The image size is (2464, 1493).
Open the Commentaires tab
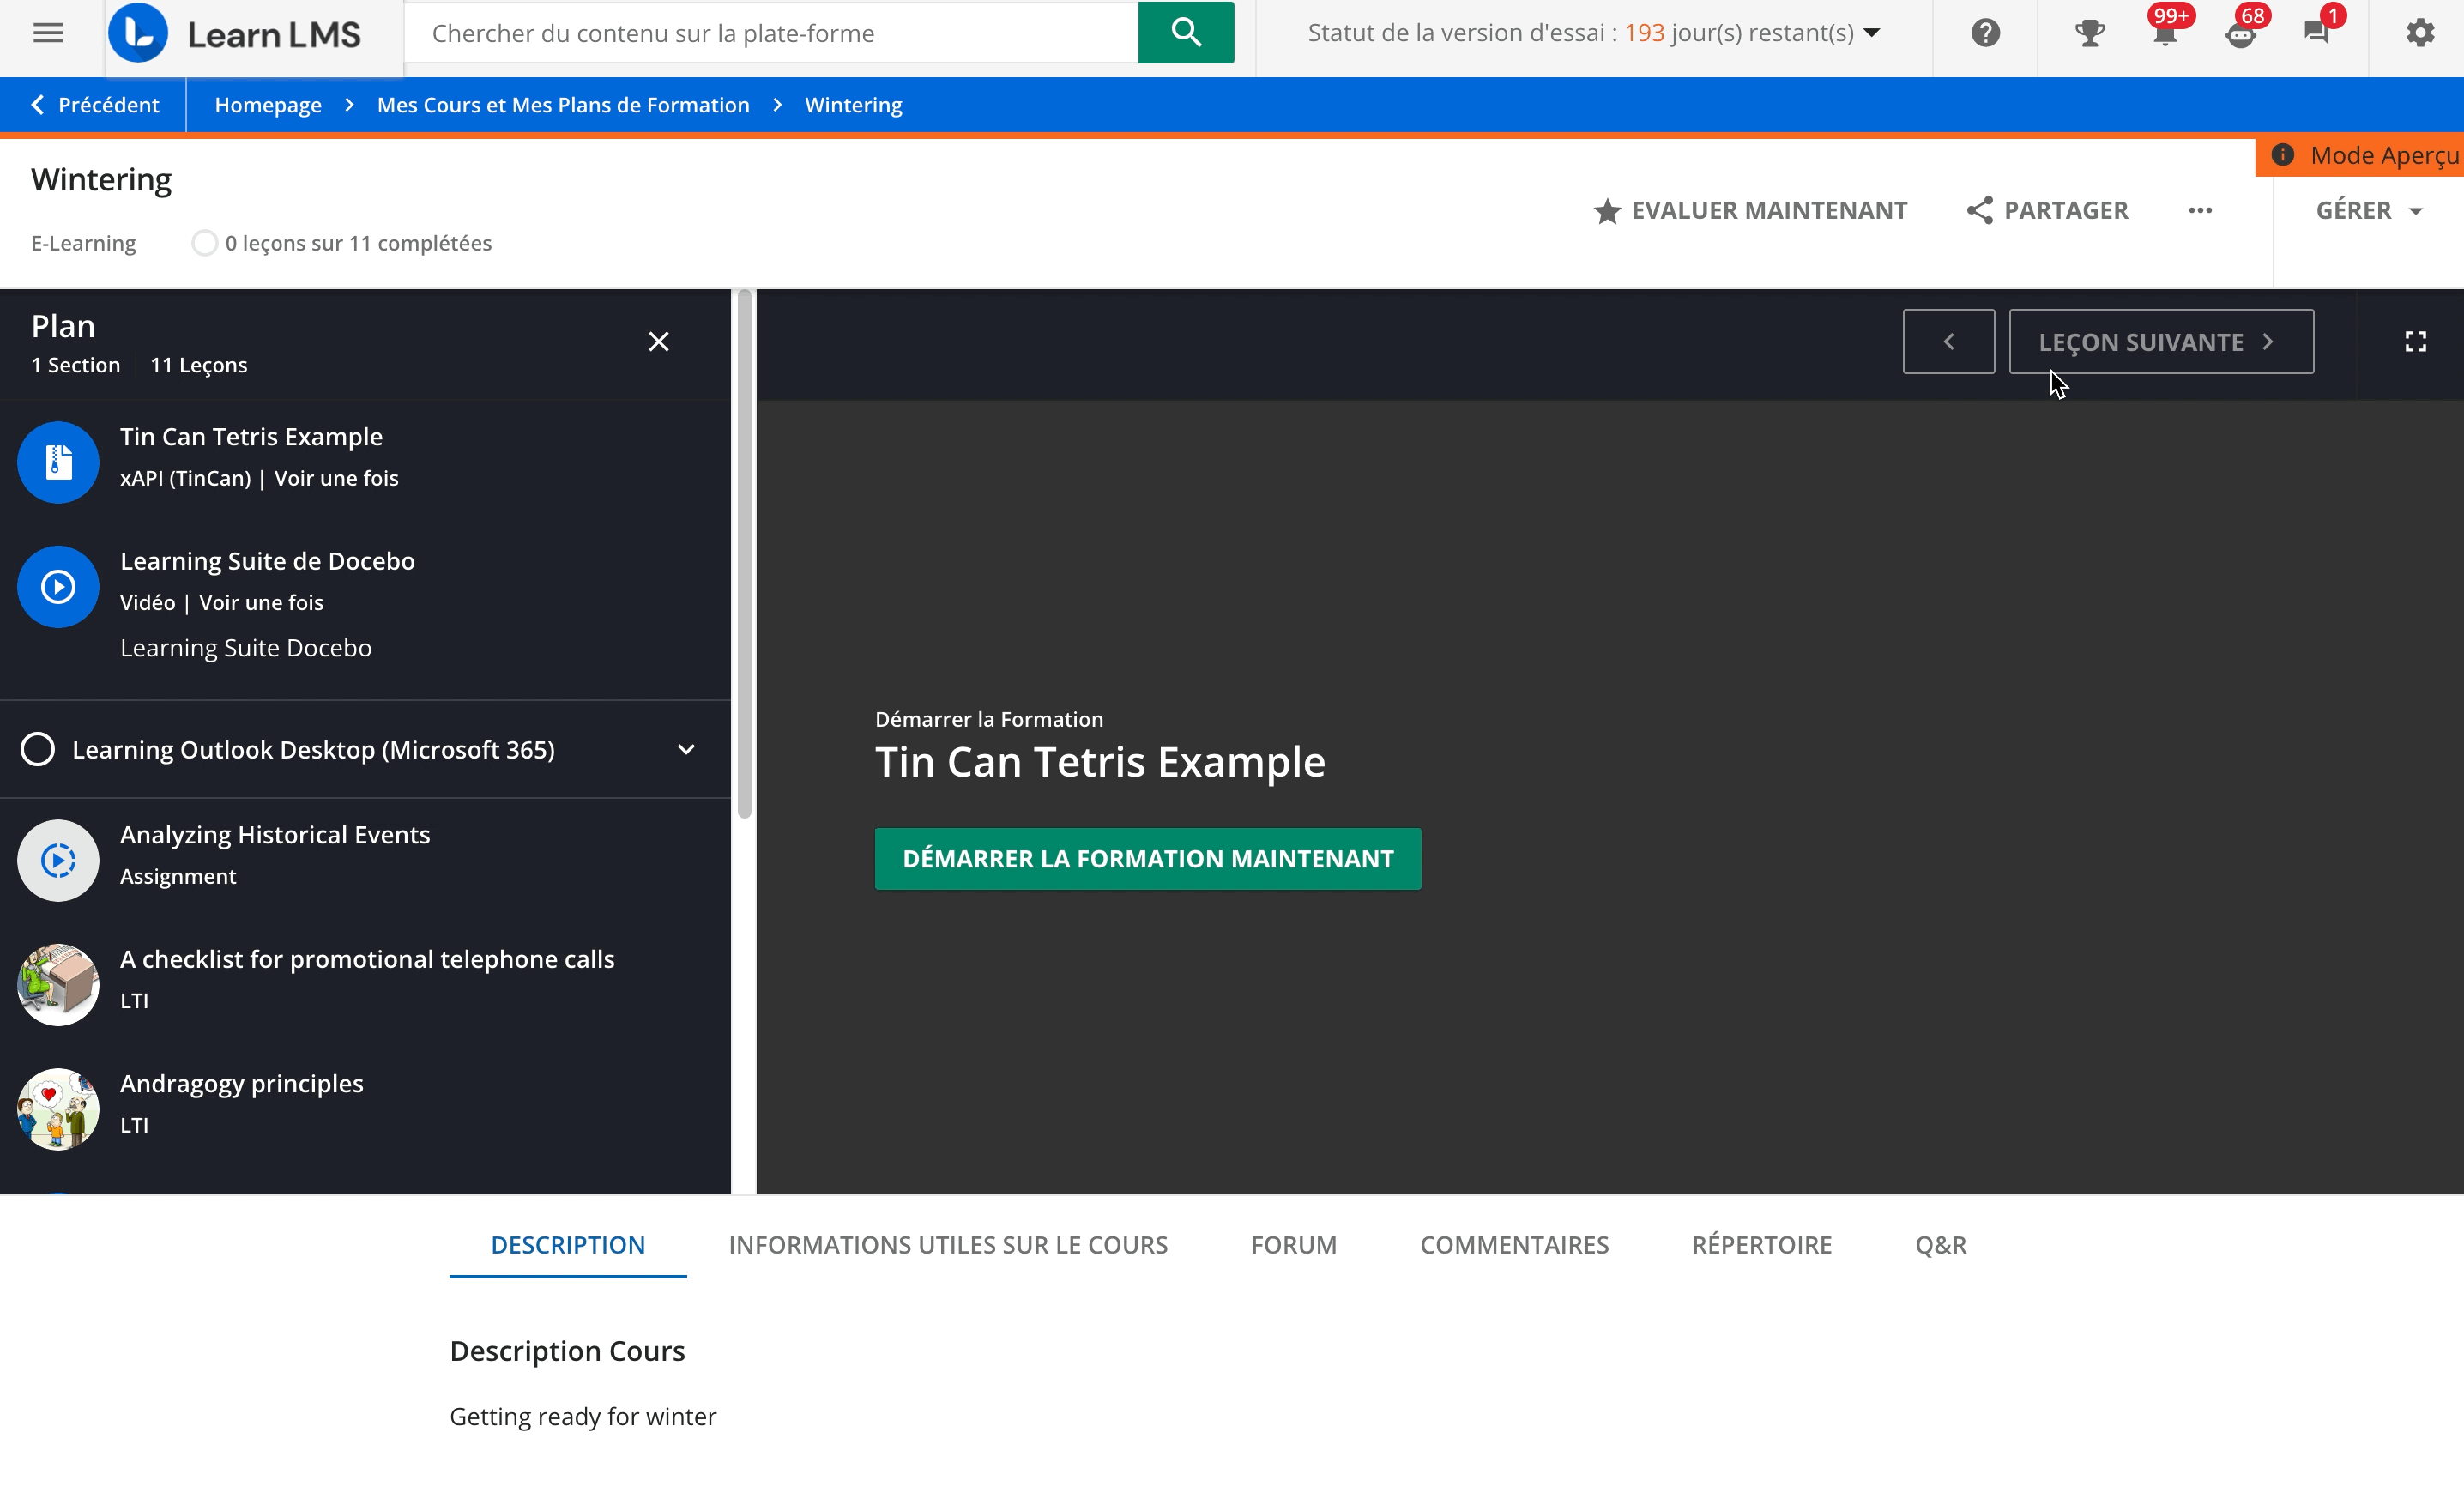[1514, 1245]
